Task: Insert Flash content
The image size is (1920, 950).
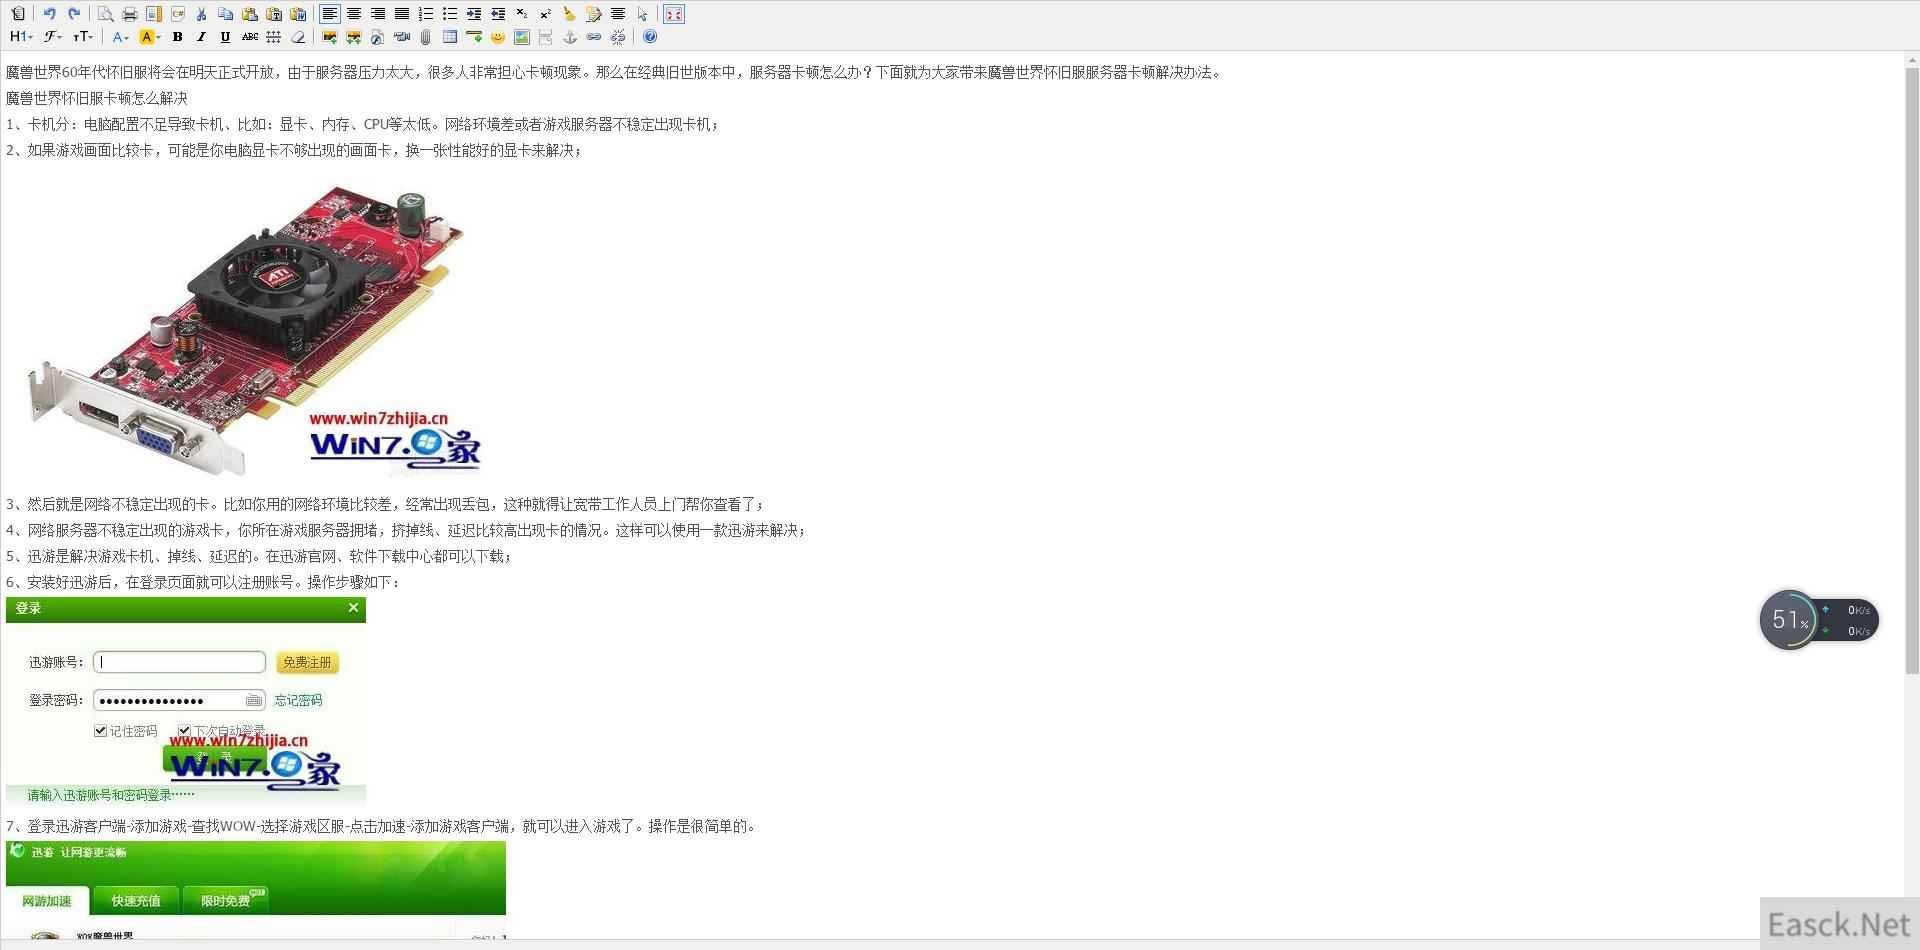Action: coord(377,37)
